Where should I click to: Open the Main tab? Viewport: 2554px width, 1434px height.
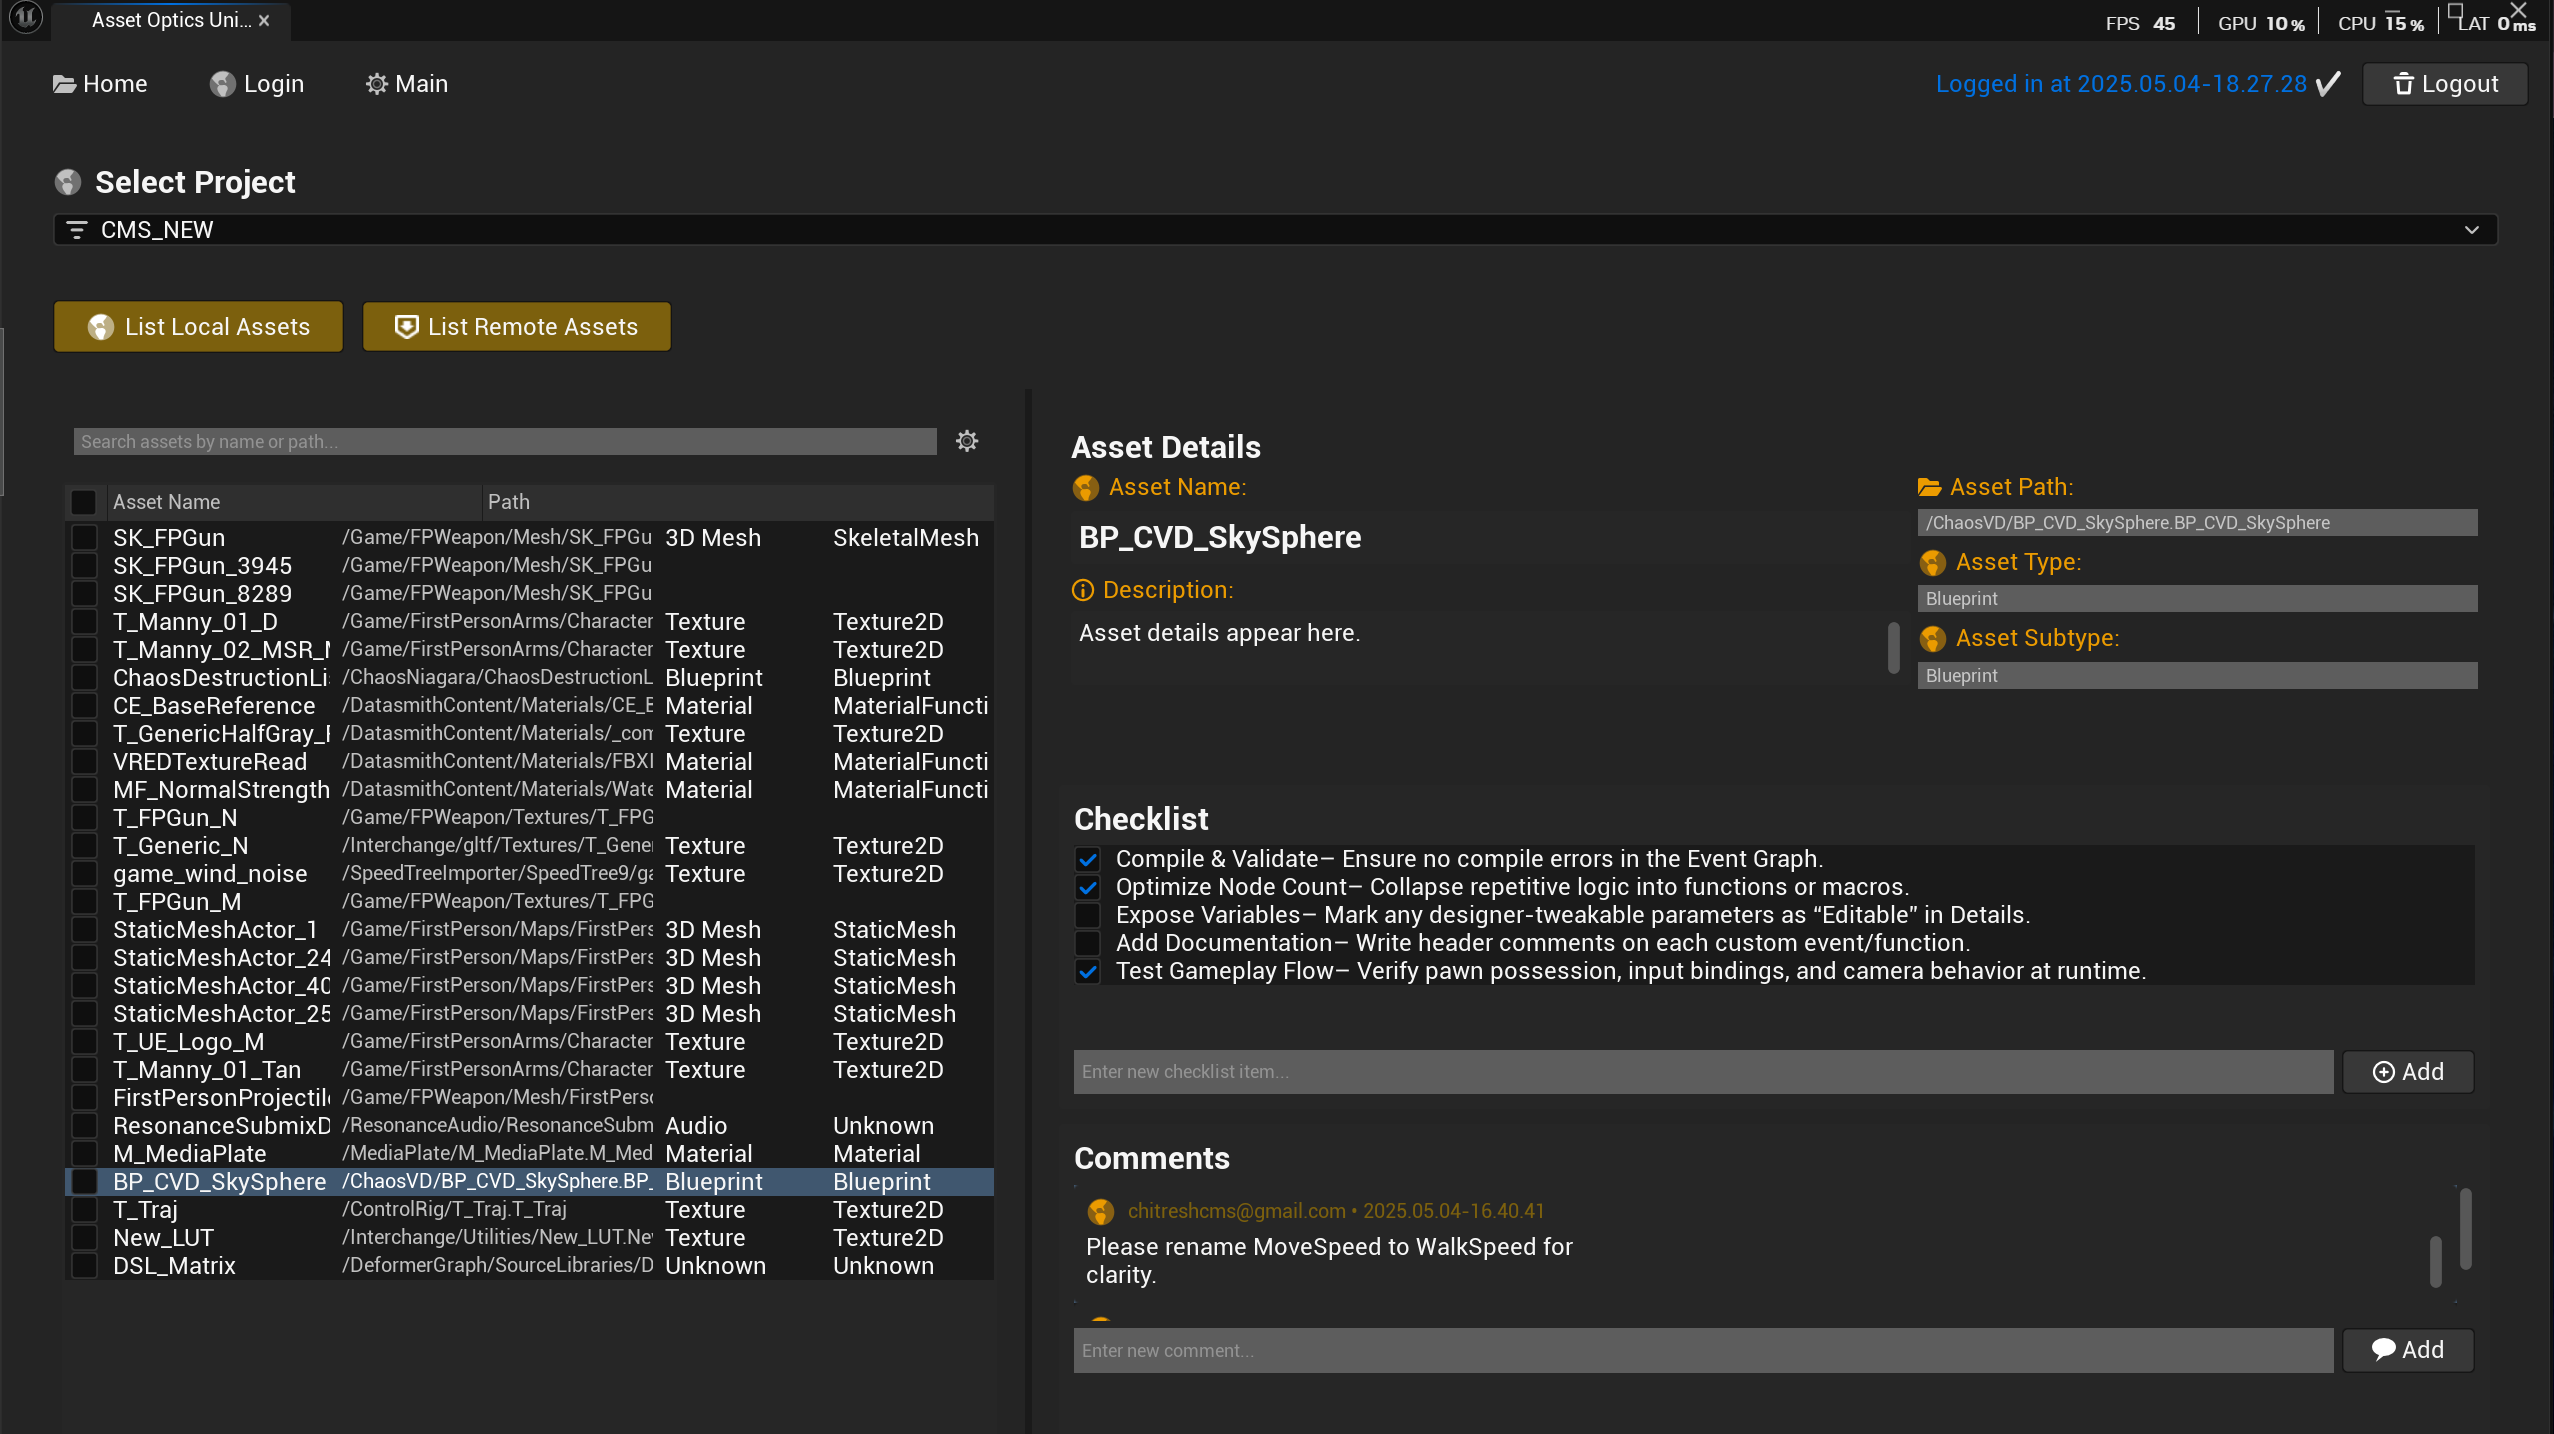point(407,84)
